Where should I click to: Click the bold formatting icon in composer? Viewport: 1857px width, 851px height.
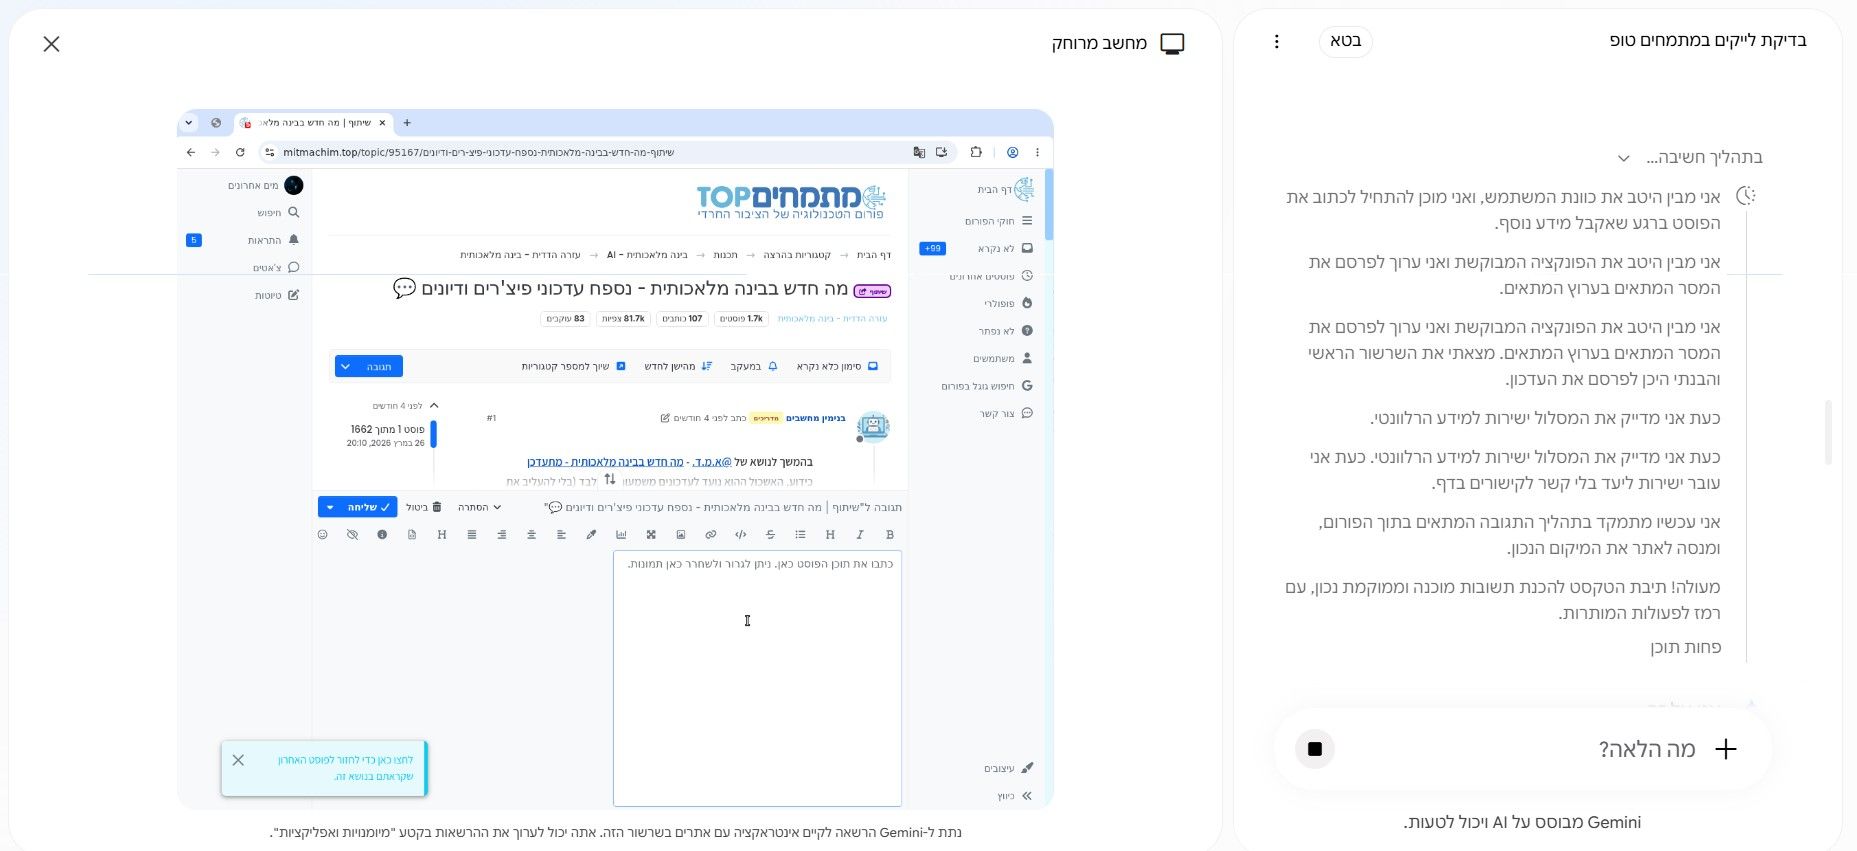coord(890,535)
